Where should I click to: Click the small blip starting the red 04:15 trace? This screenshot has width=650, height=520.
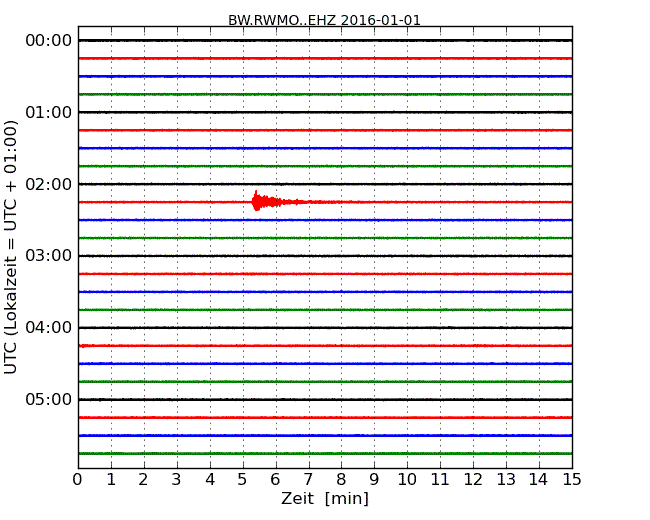(x=83, y=346)
